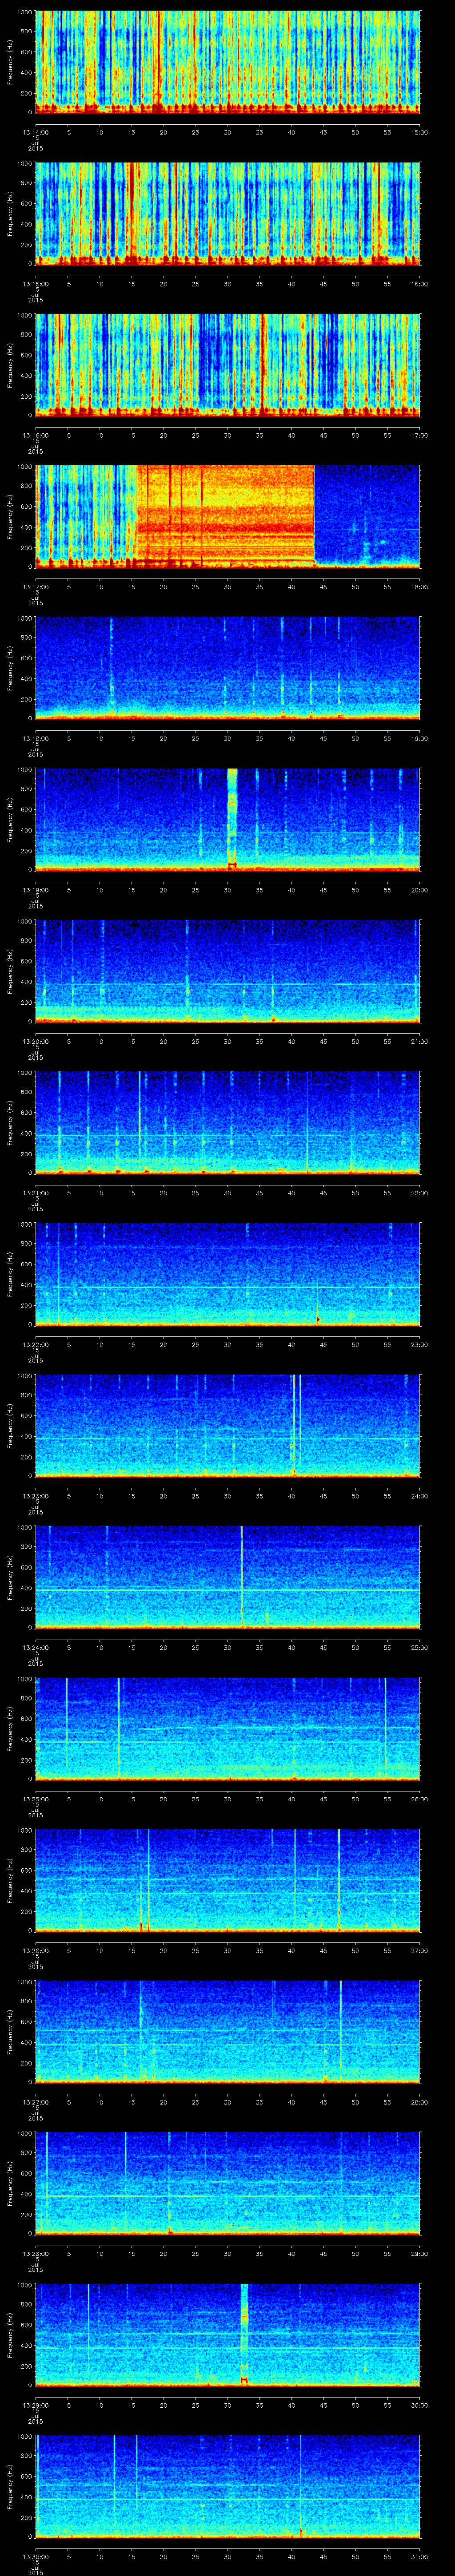The width and height of the screenshot is (455, 2576).
Task: Pick the spectrogram panel starting at 13:28:00
Action: coord(228,2183)
